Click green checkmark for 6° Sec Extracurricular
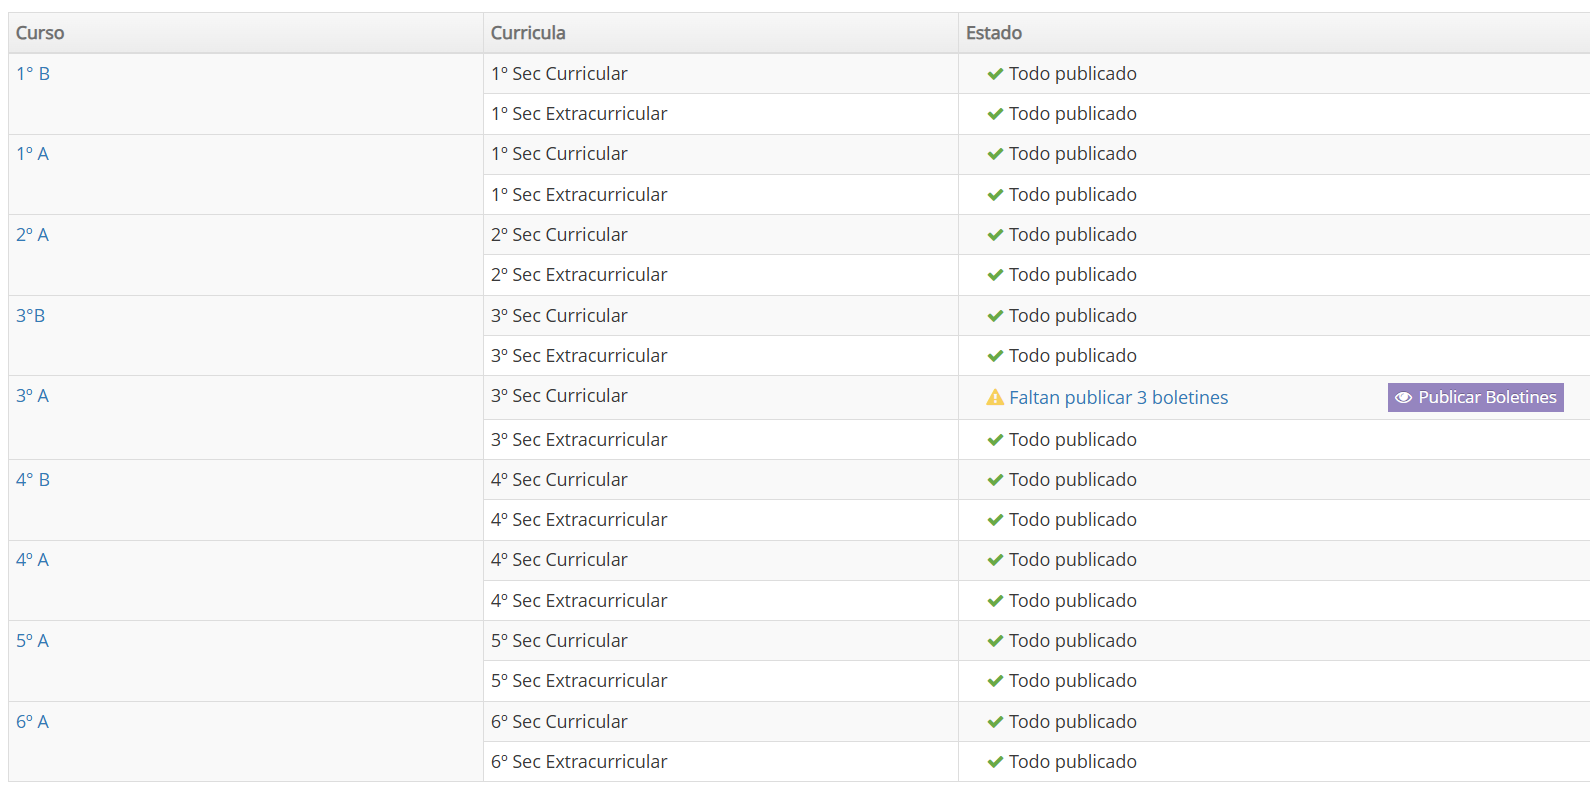This screenshot has height=791, width=1590. point(995,762)
